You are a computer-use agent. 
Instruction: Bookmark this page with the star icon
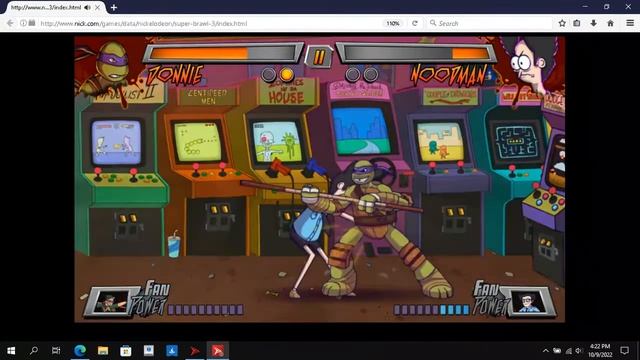(562, 23)
